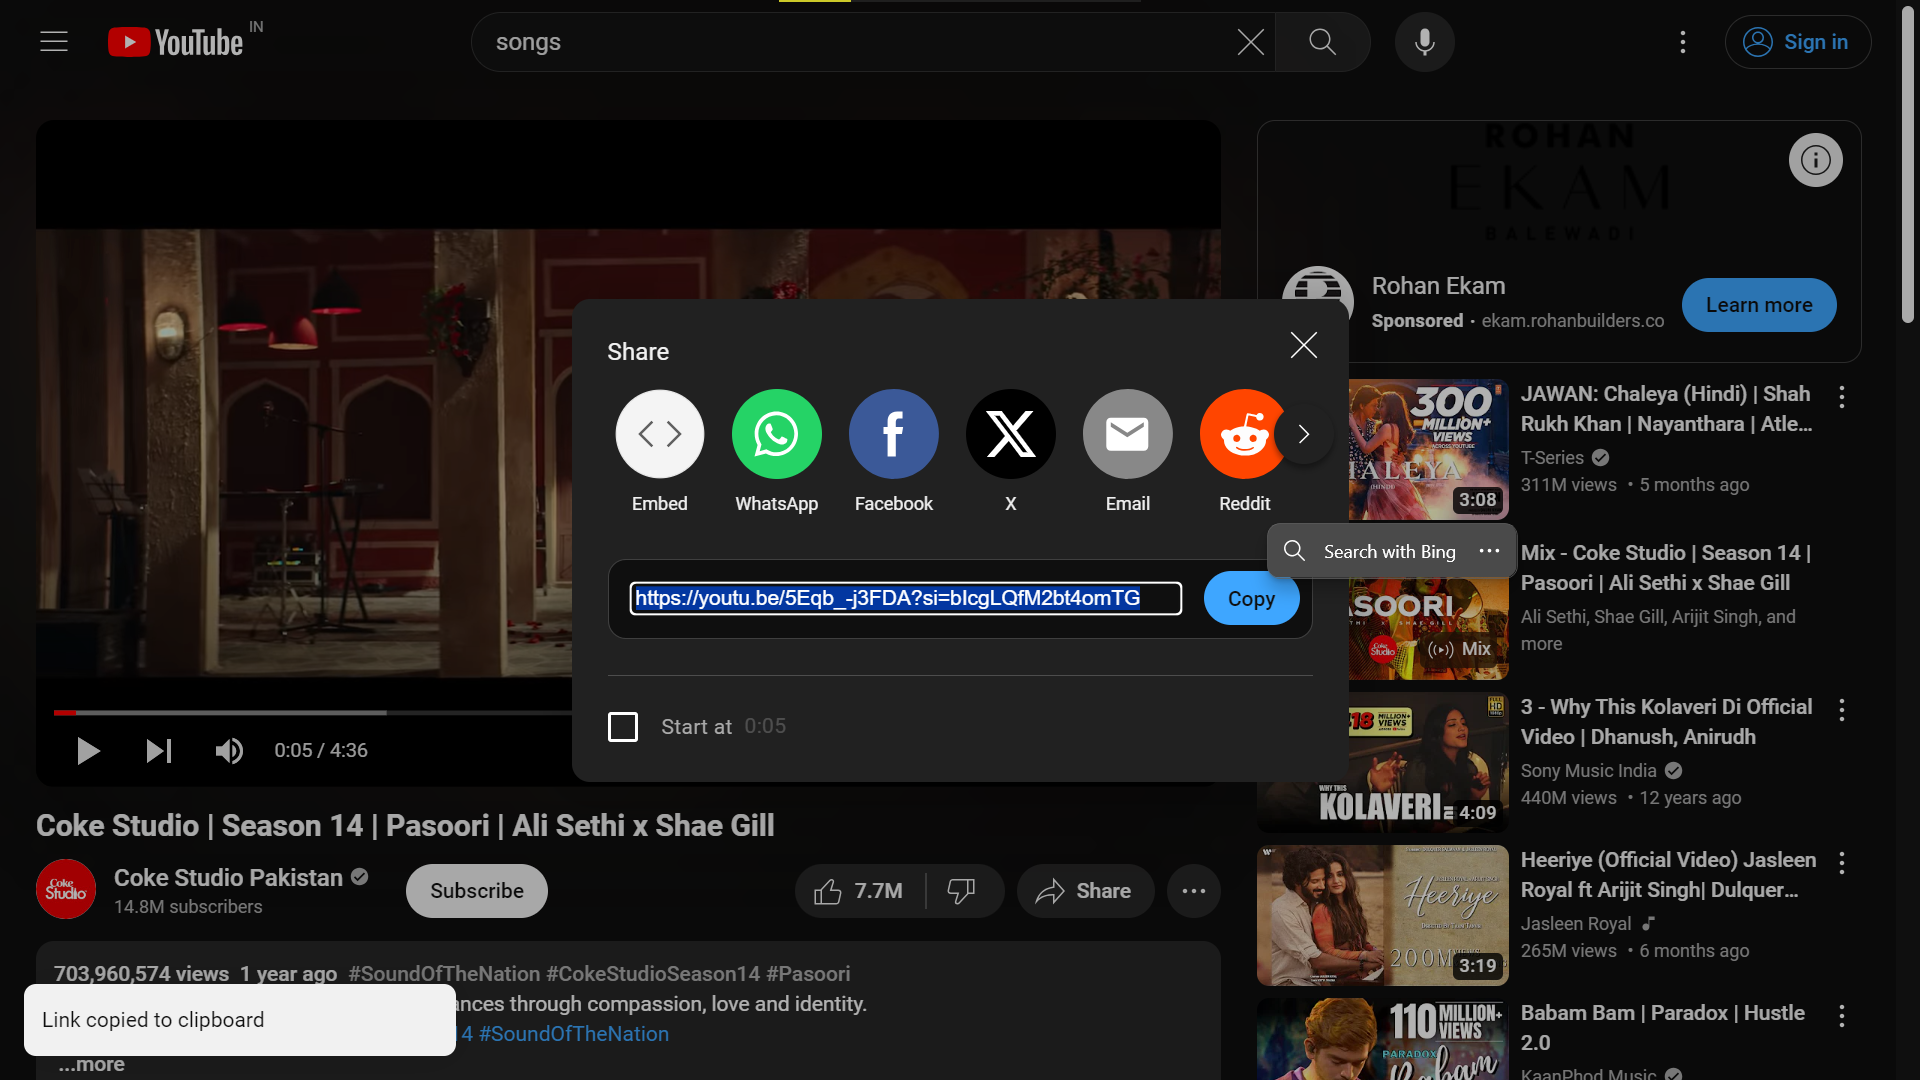
Task: Start voice search with microphone icon
Action: pyautogui.click(x=1424, y=42)
